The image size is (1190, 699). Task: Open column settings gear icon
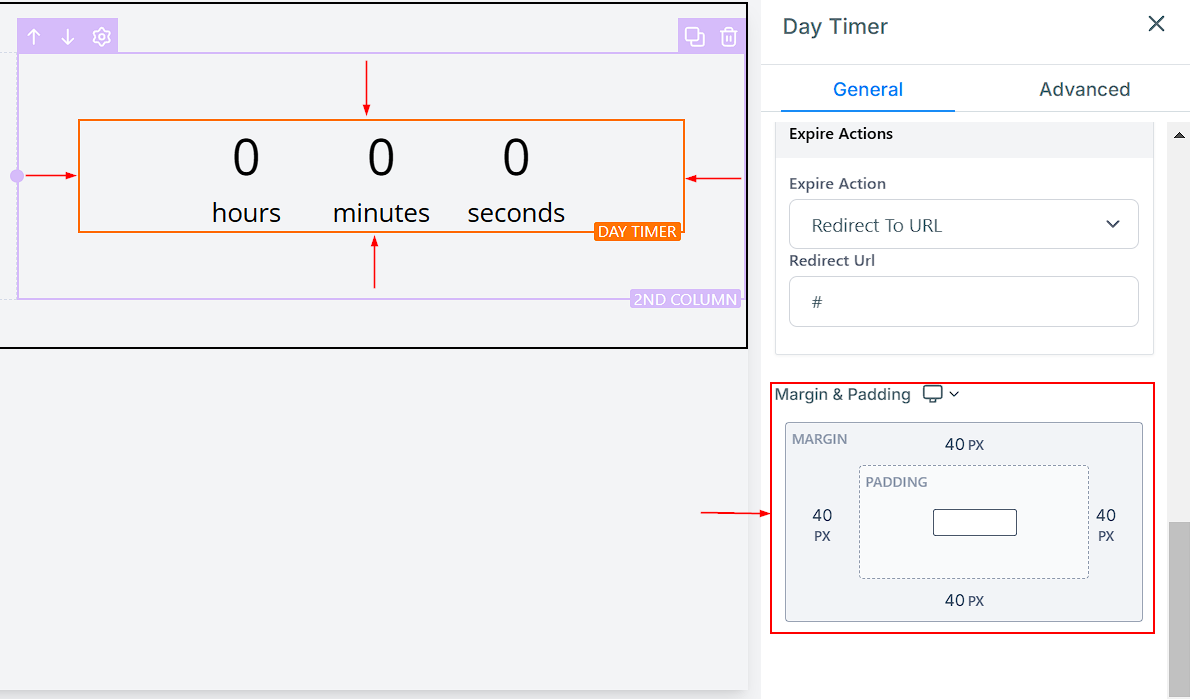click(x=101, y=37)
